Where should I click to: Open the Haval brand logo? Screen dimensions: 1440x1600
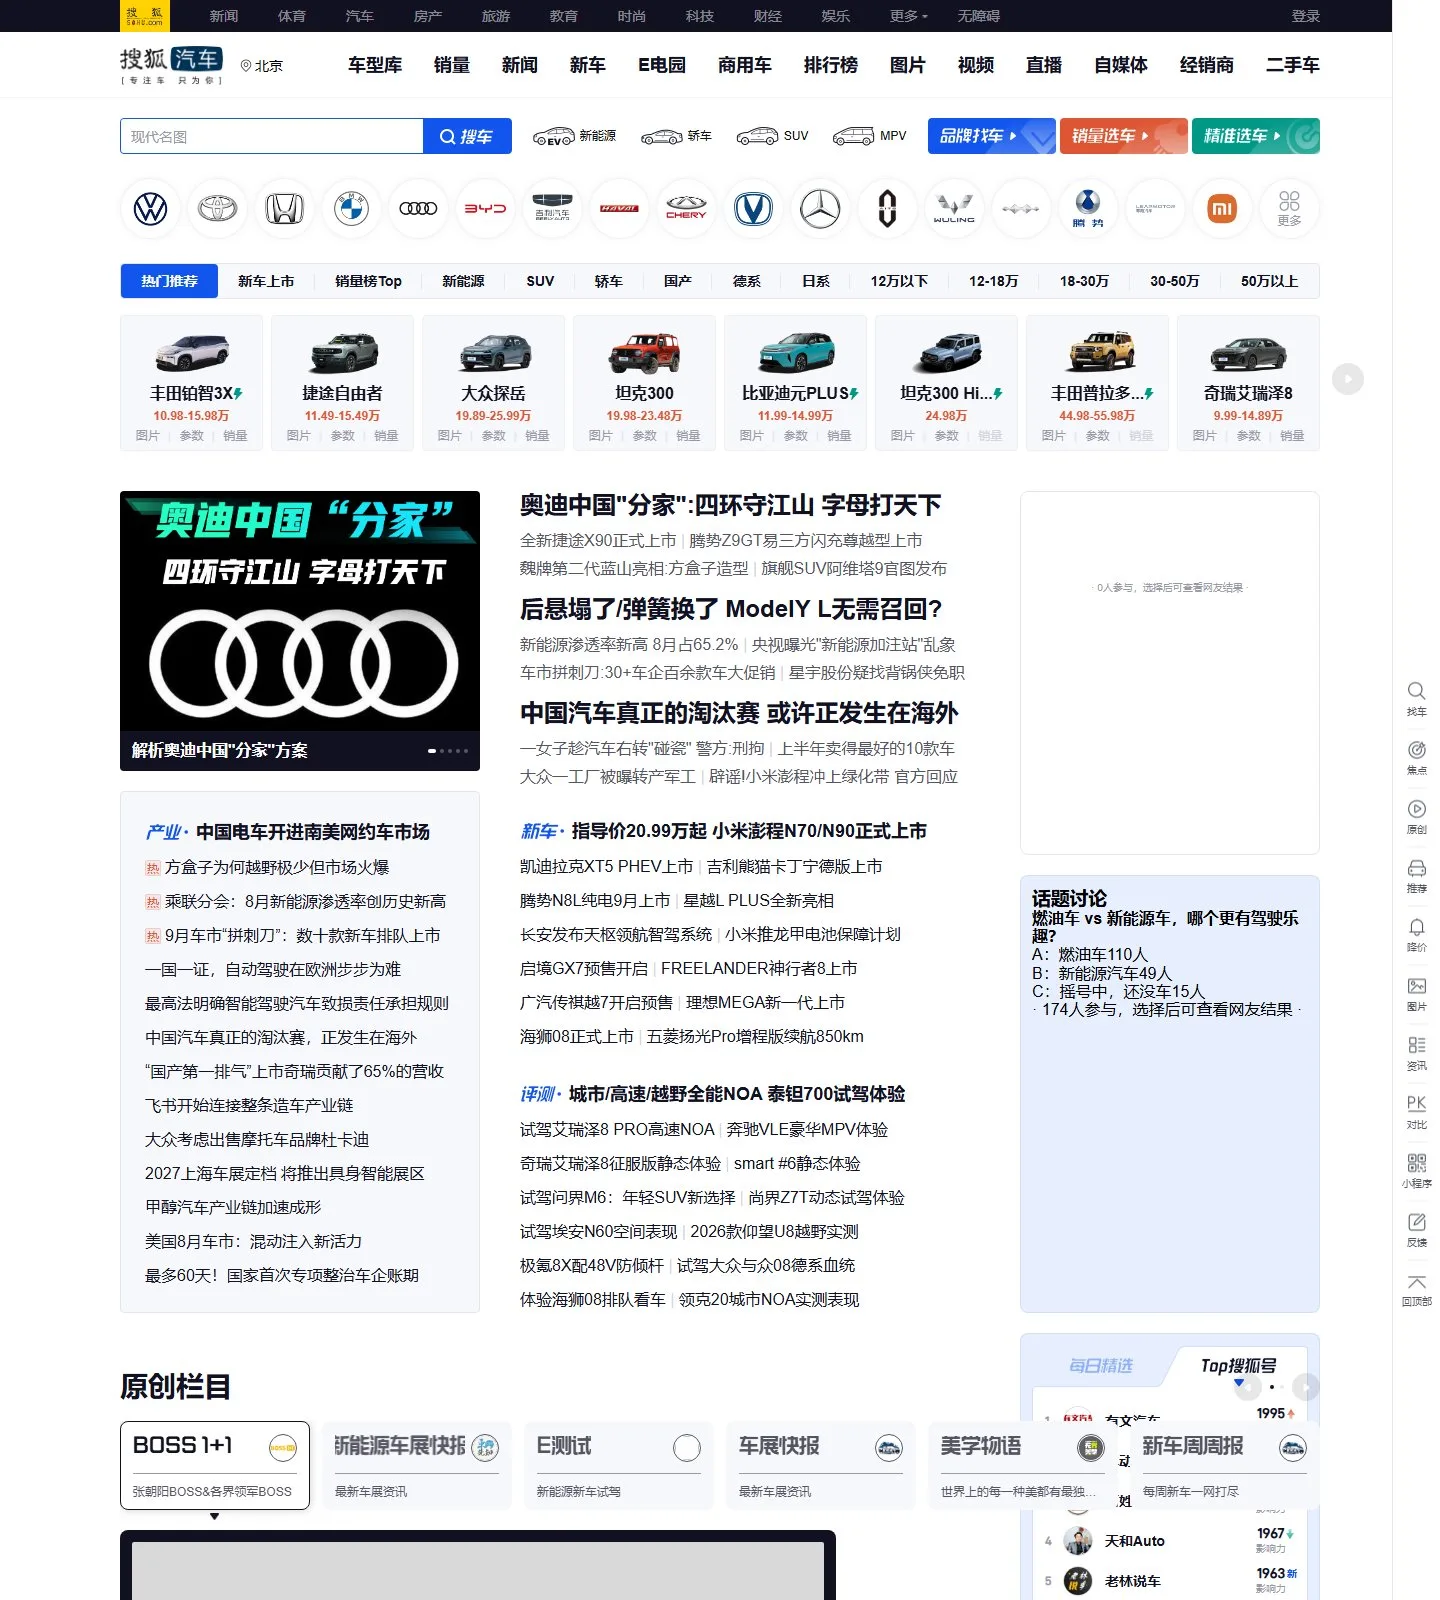(x=619, y=209)
